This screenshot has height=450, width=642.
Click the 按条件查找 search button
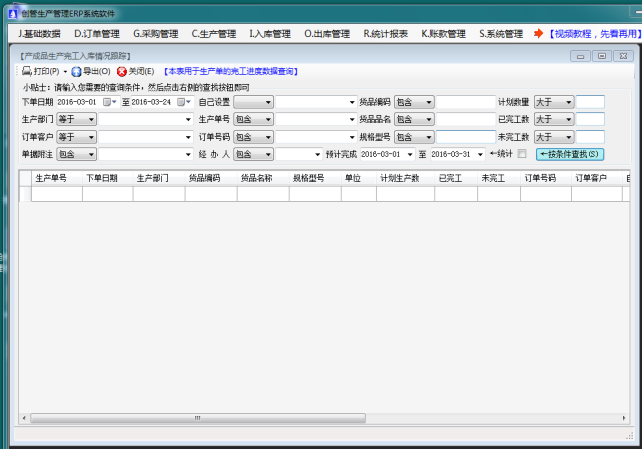pos(570,154)
